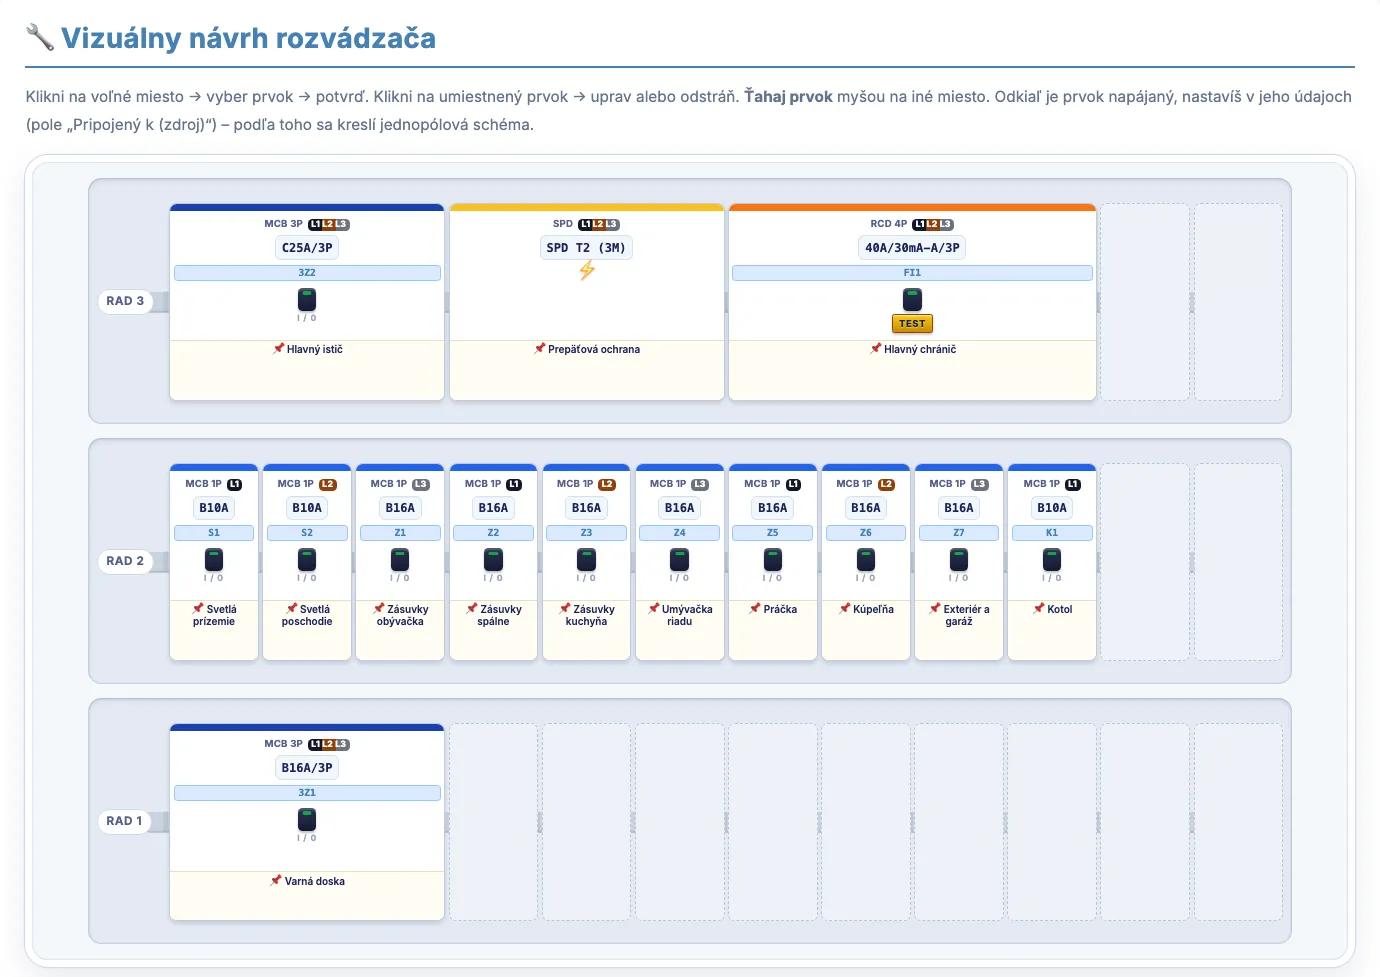Click the pin icon beside Práčka
1380x977 pixels.
coord(754,609)
